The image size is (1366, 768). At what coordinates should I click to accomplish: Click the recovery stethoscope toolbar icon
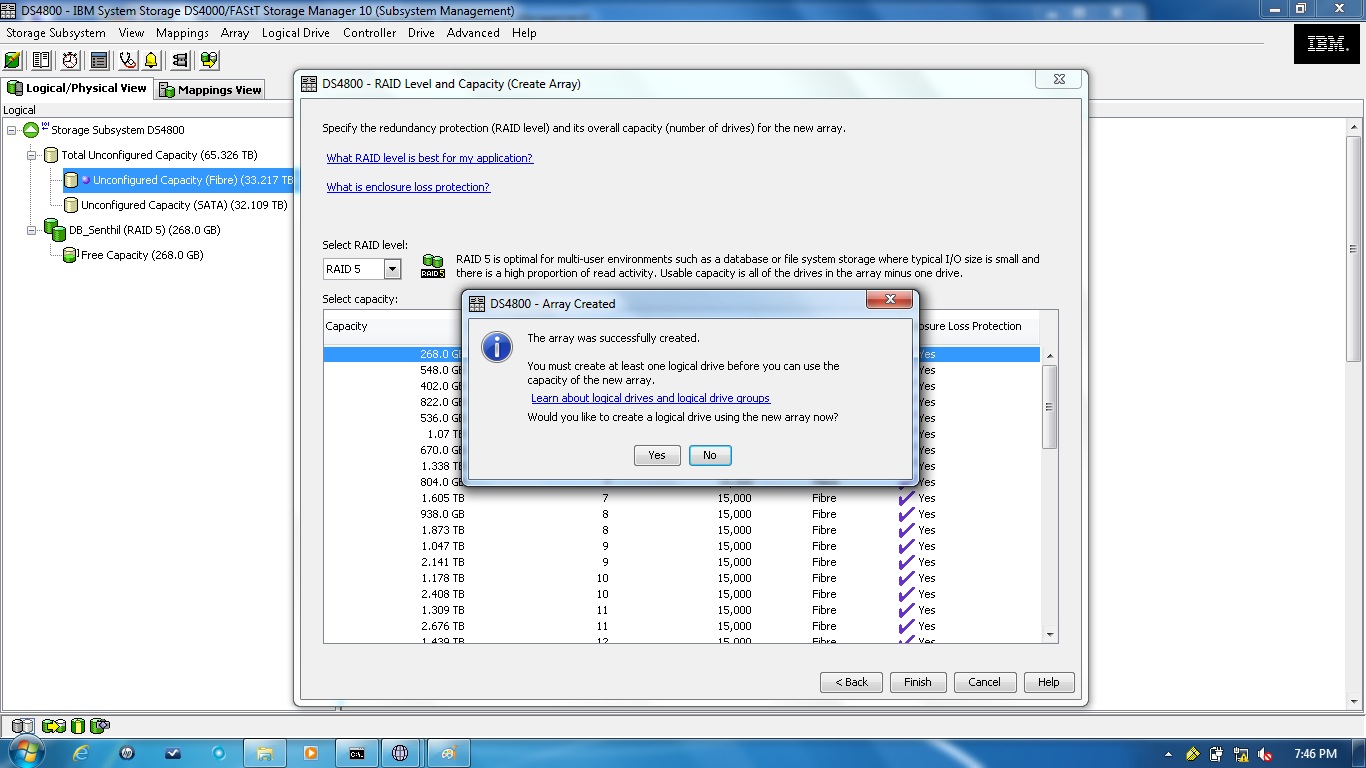[125, 60]
